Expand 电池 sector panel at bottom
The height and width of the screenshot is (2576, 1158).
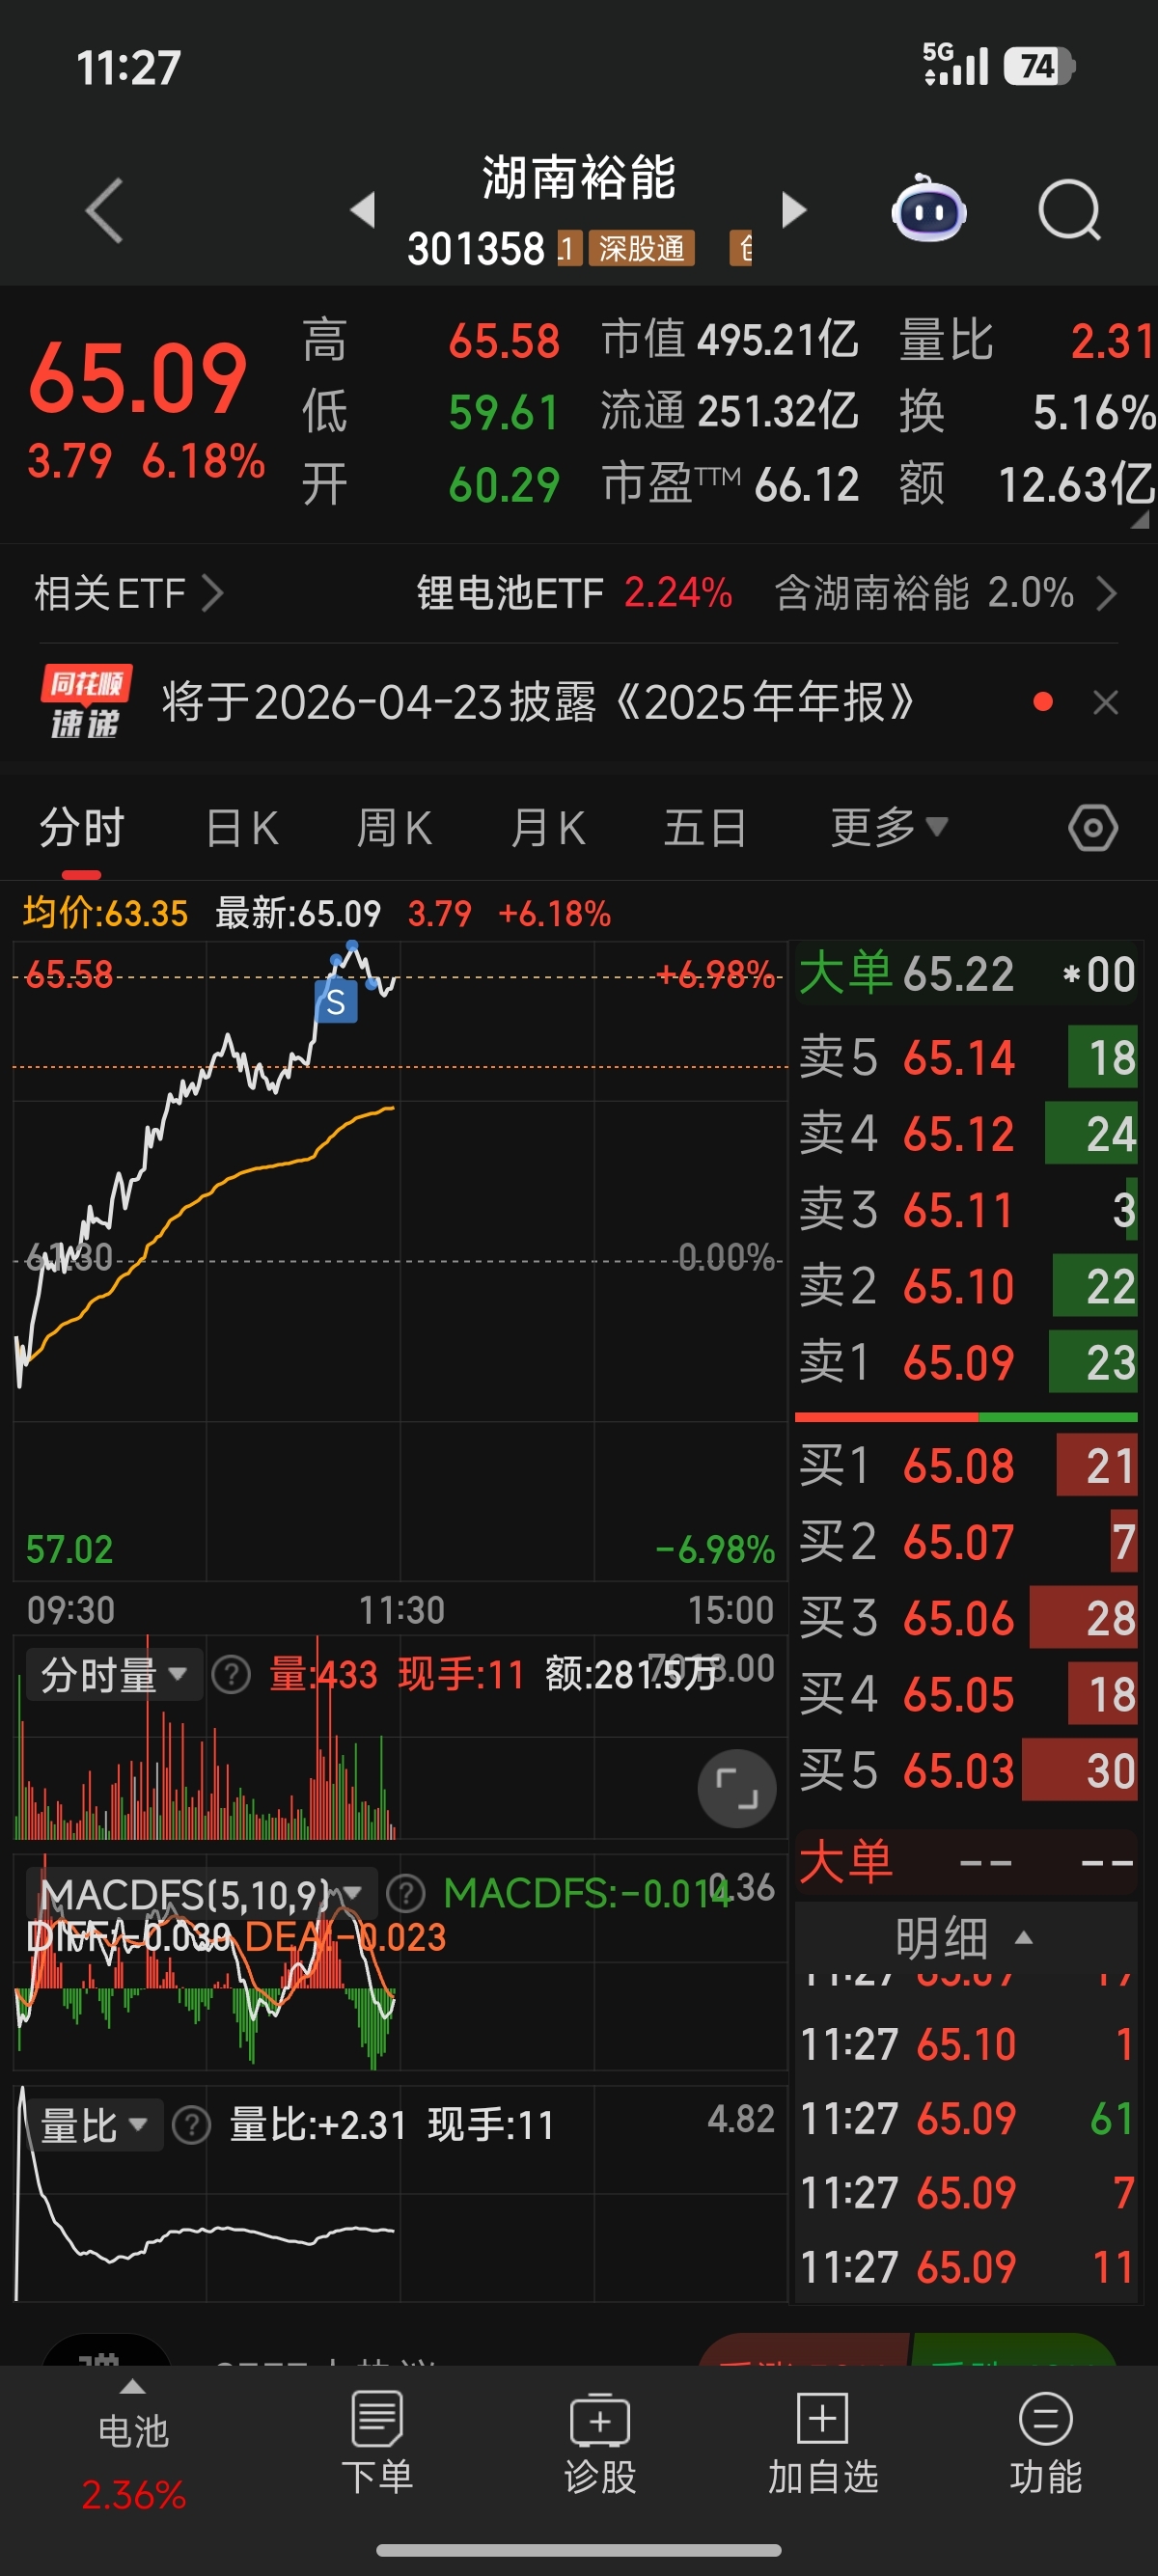click(x=133, y=2446)
